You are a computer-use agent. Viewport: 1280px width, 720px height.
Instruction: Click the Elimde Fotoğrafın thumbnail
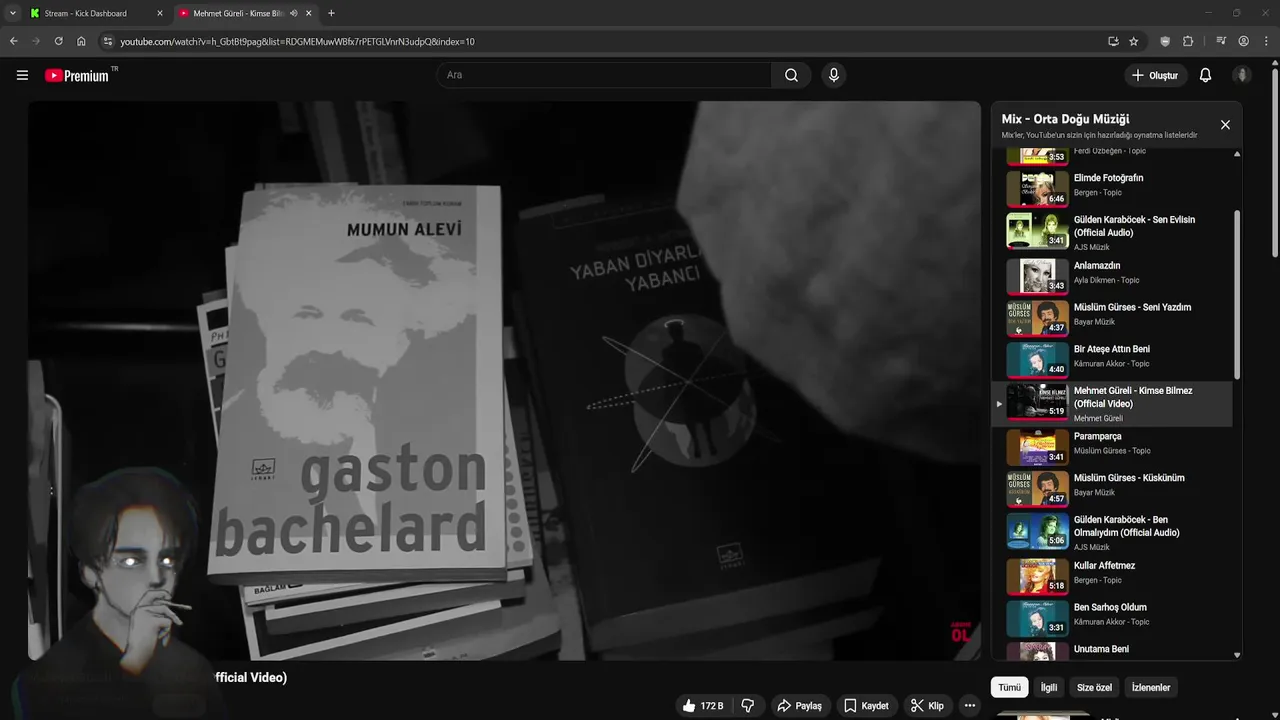pos(1037,188)
